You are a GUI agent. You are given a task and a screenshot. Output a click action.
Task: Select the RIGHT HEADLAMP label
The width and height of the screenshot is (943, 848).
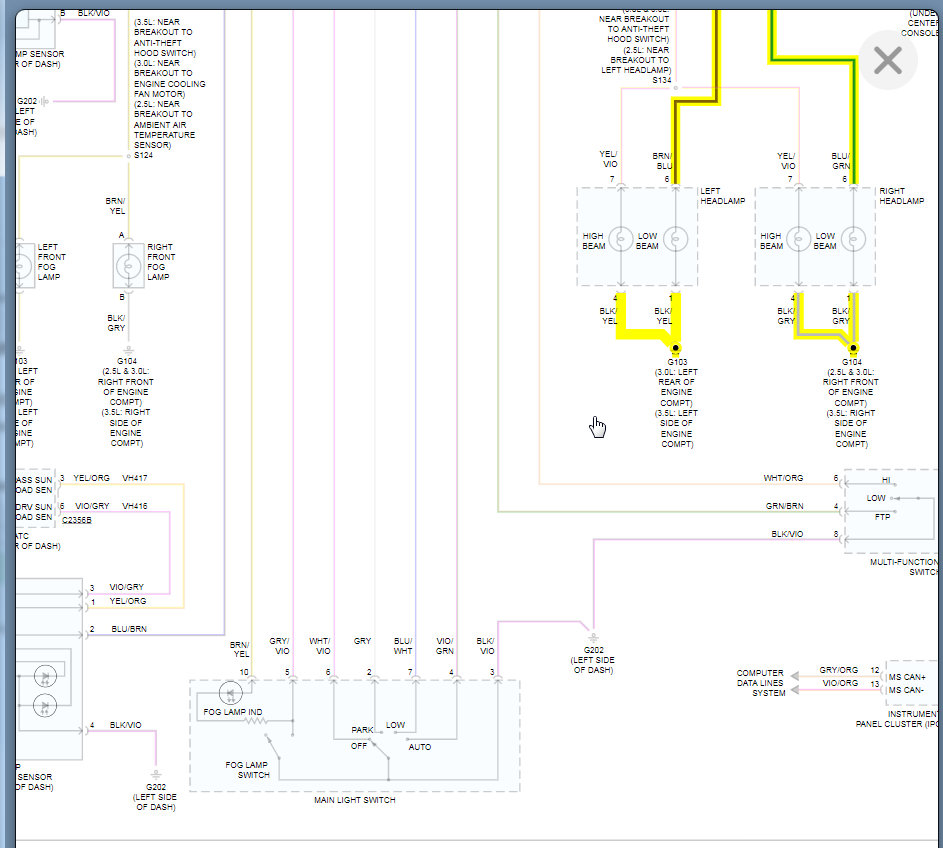[x=902, y=196]
